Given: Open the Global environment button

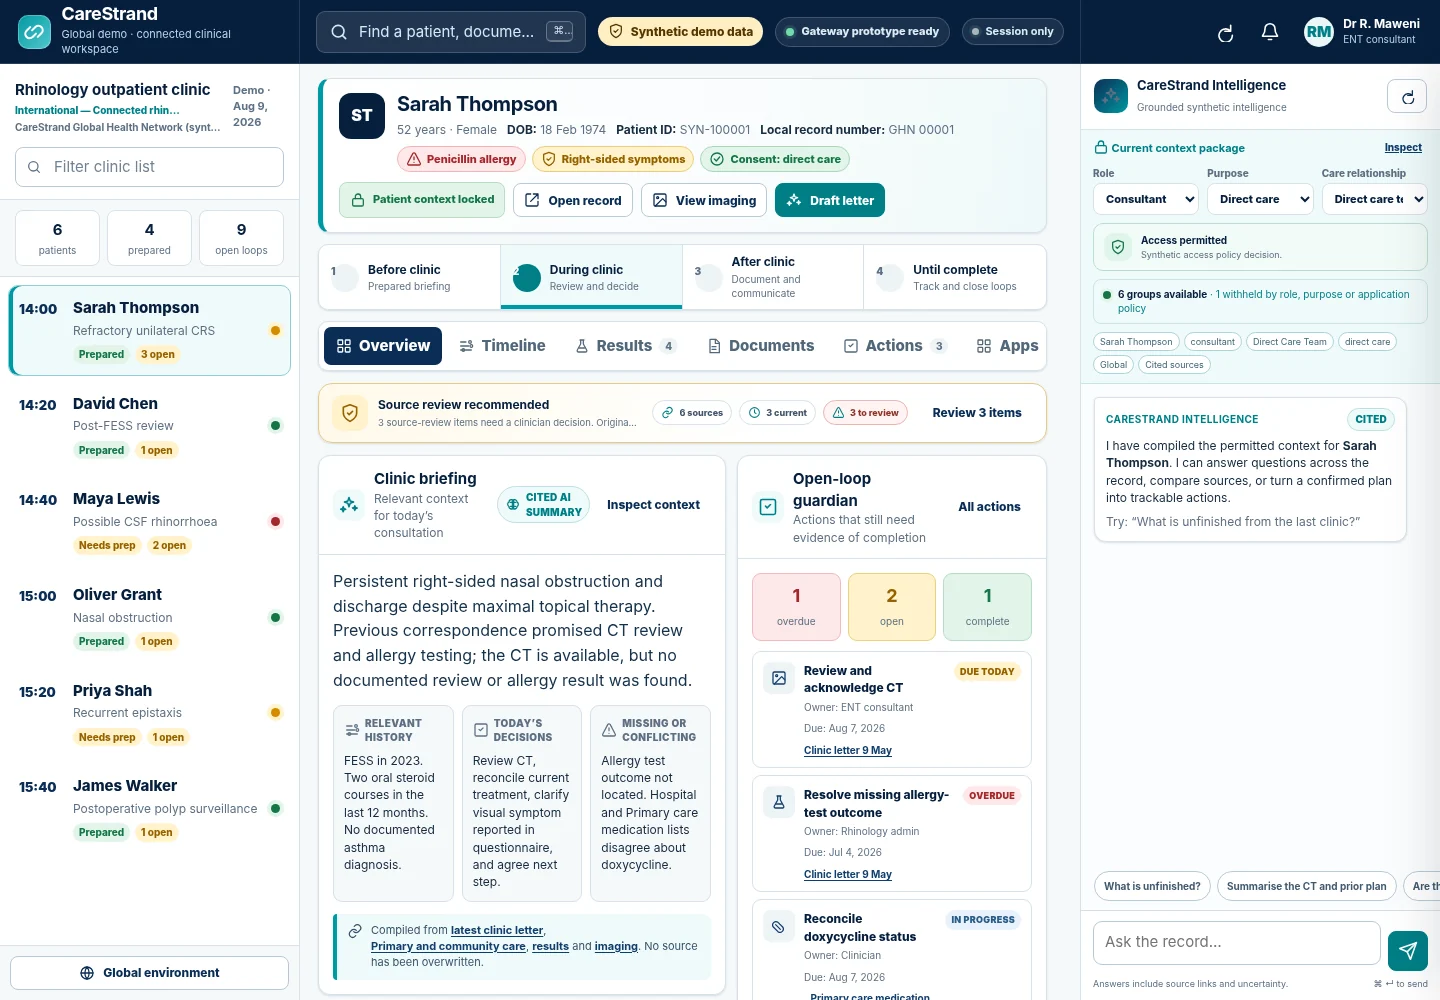Looking at the screenshot, I should [x=149, y=973].
